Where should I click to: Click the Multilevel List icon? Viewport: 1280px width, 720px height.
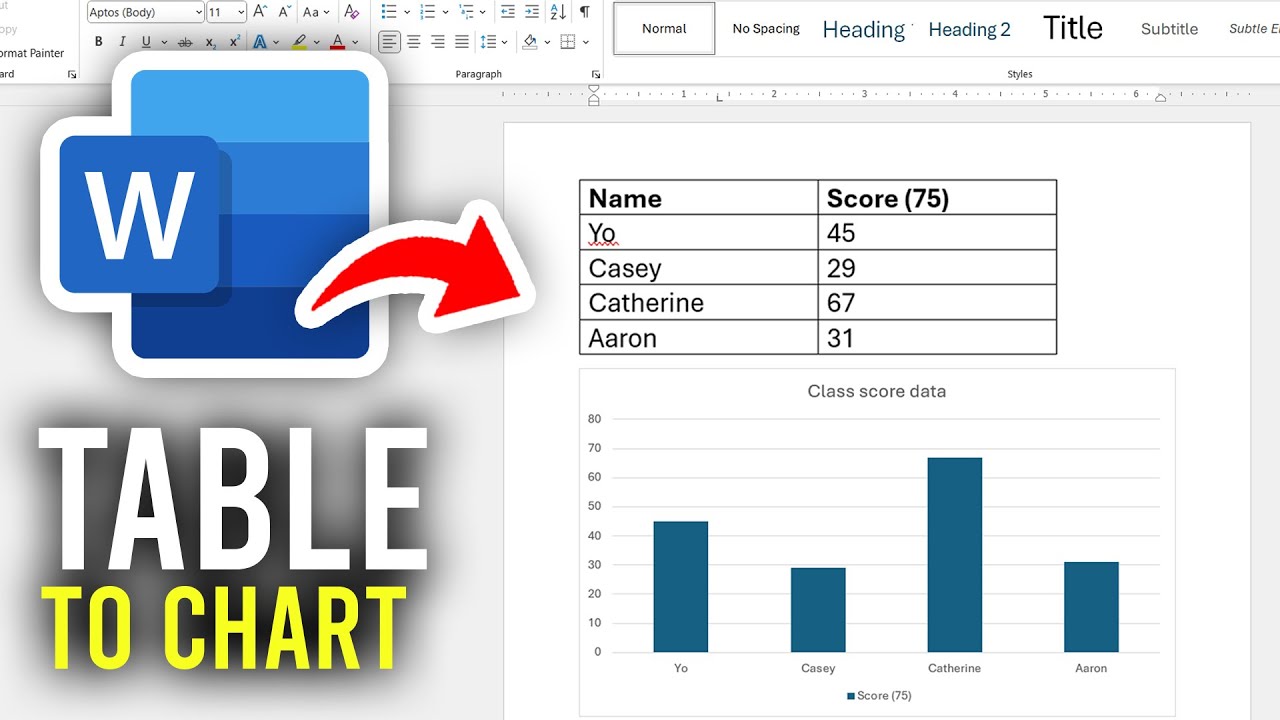[467, 12]
